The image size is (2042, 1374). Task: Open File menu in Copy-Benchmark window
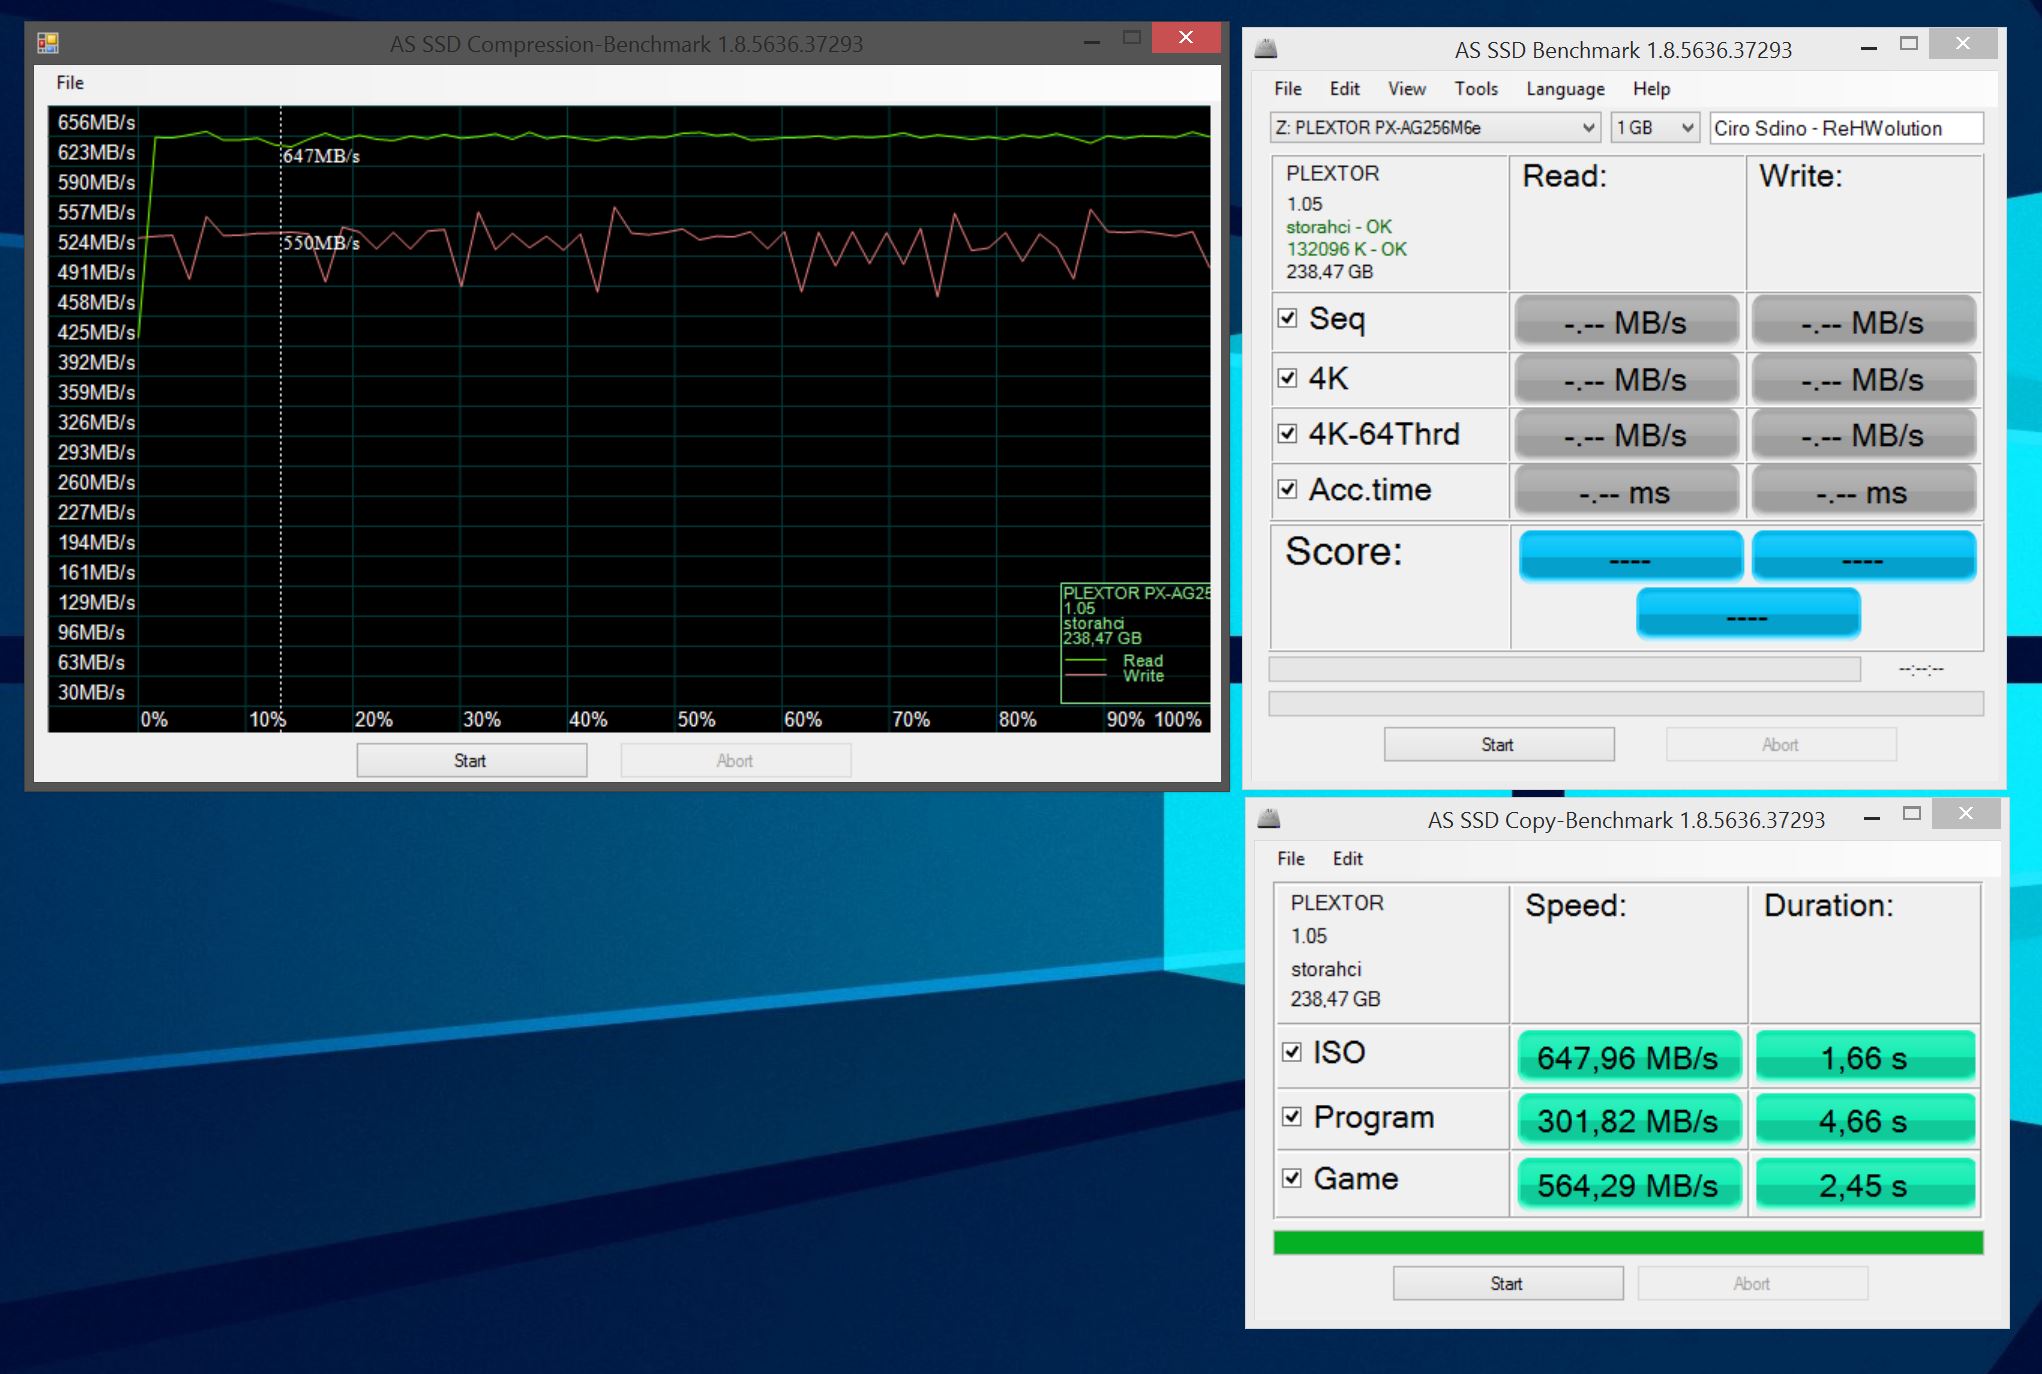[1291, 859]
